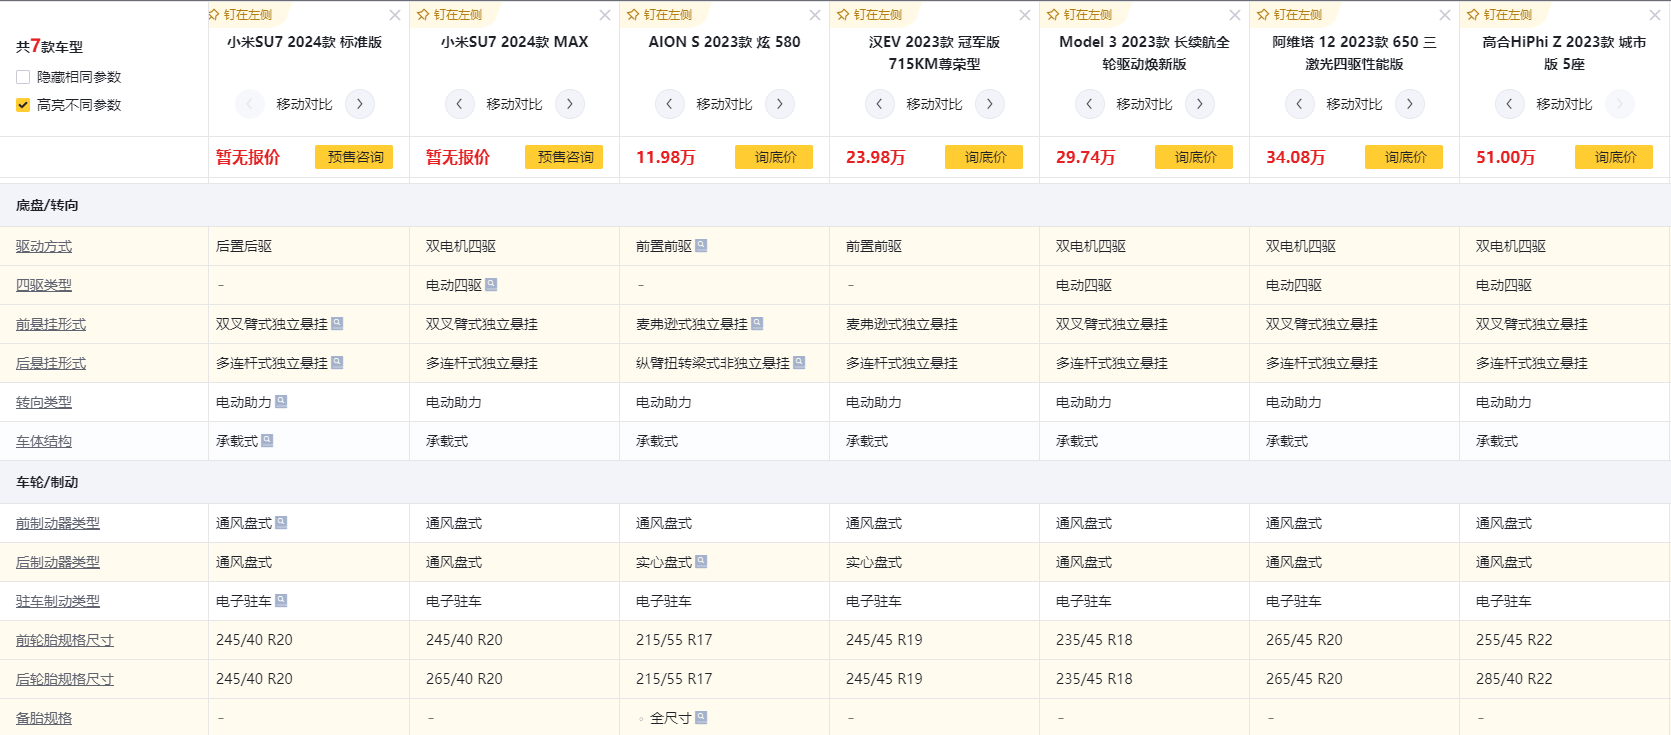Image resolution: width=1671 pixels, height=735 pixels.
Task: Move 小米SU7 标准版 column right
Action: [x=360, y=104]
